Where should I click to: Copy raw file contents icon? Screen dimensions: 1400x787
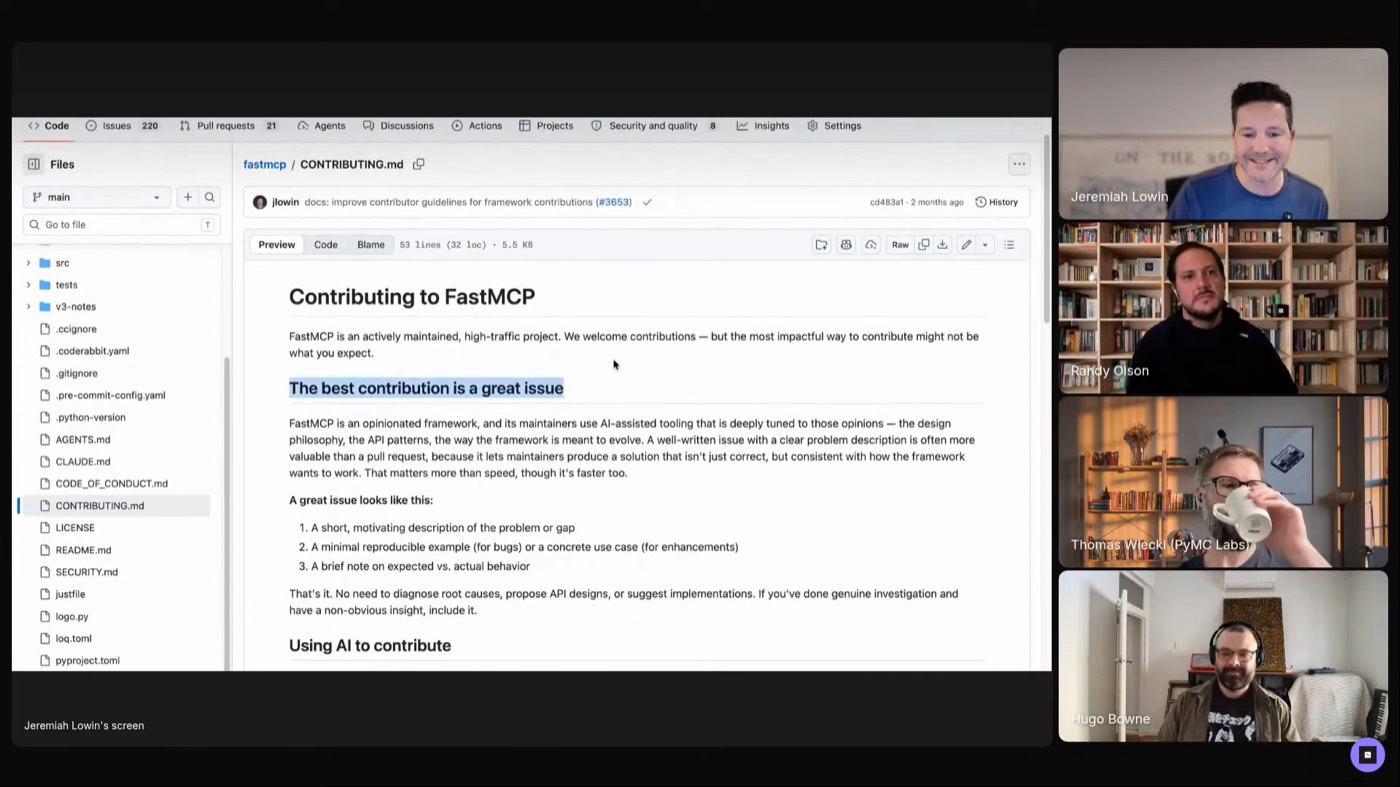point(924,245)
